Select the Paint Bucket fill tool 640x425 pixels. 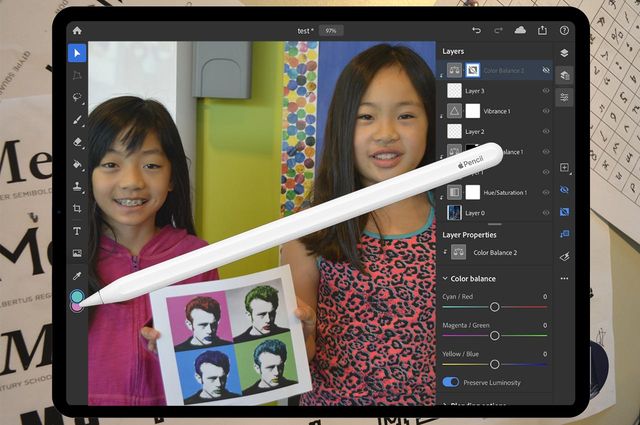[77, 164]
